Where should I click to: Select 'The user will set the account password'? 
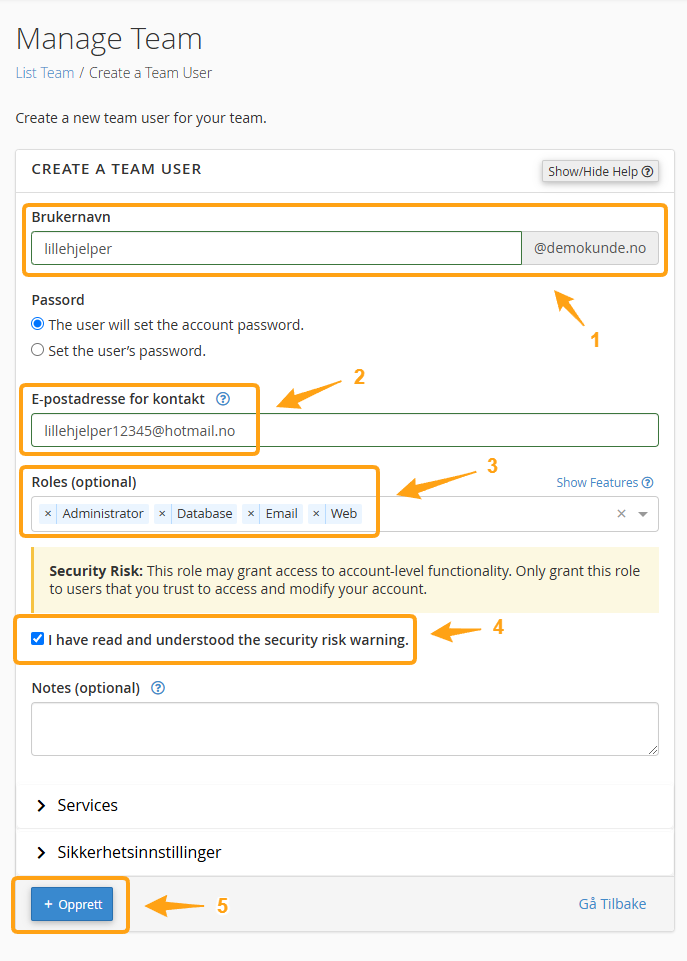point(38,325)
